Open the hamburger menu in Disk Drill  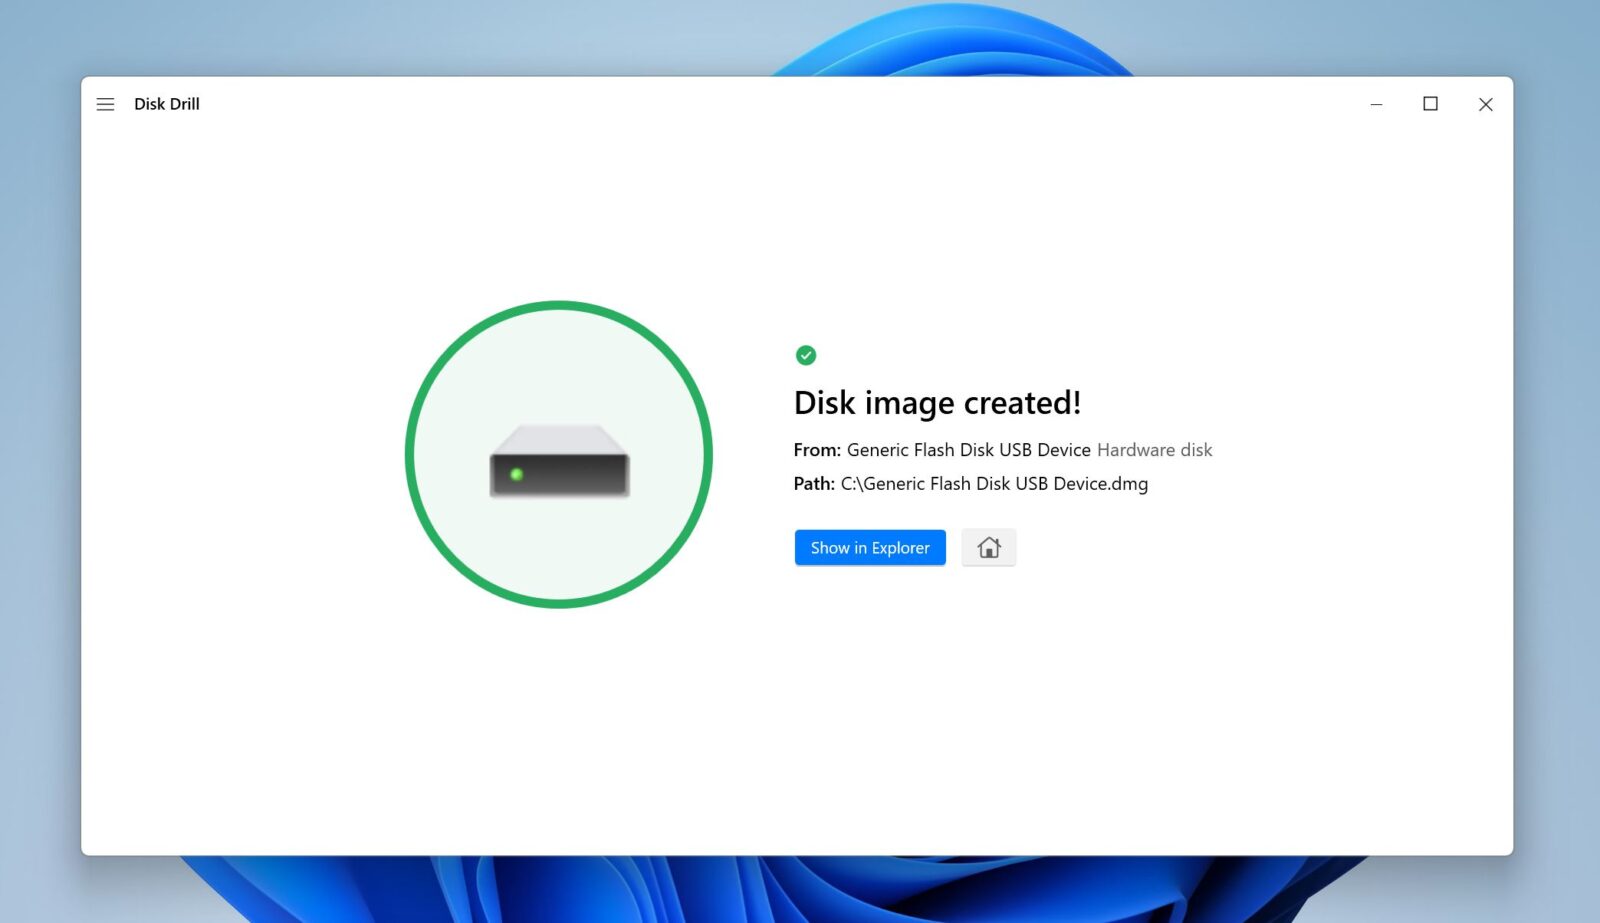pyautogui.click(x=105, y=104)
